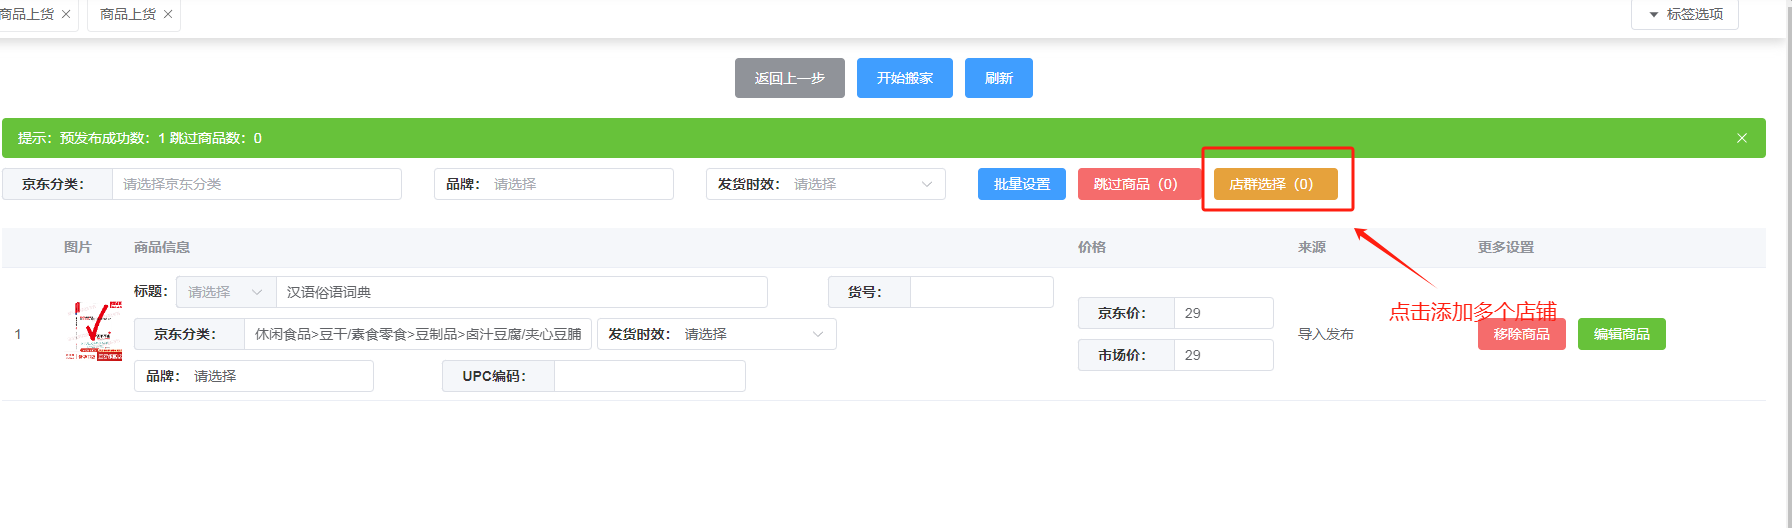Viewport: 1792px width, 528px height.
Task: Expand the 标题 请选择 dropdown
Action: [225, 292]
